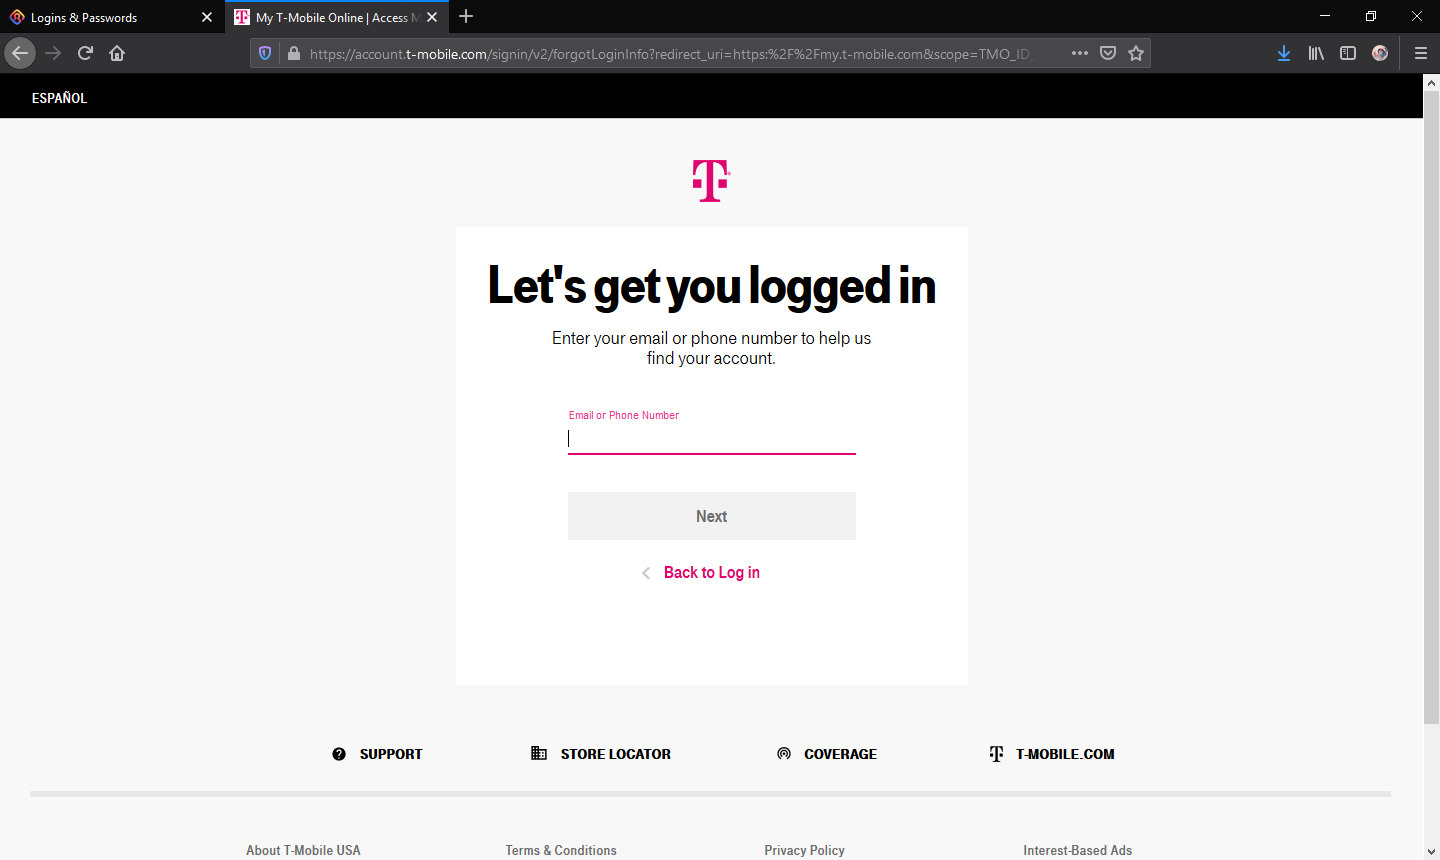Focus the Email or Phone Number field
Image resolution: width=1440 pixels, height=860 pixels.
(712, 438)
